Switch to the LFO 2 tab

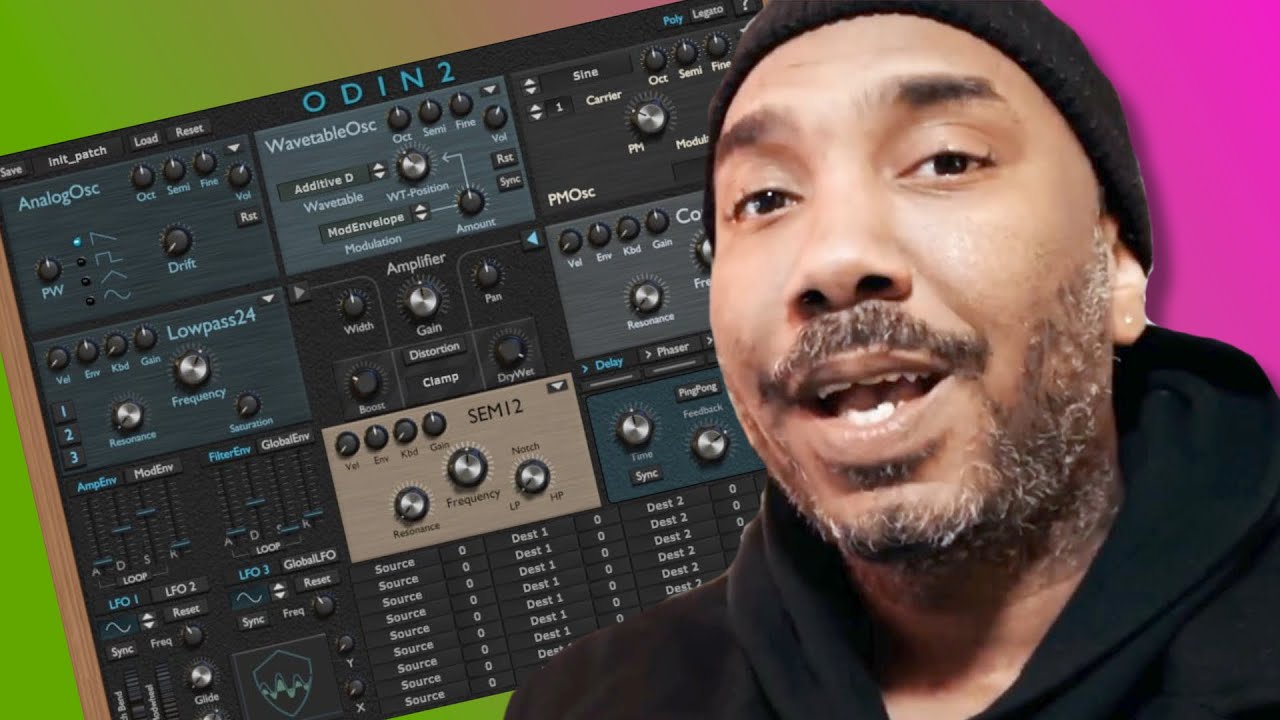pos(179,586)
